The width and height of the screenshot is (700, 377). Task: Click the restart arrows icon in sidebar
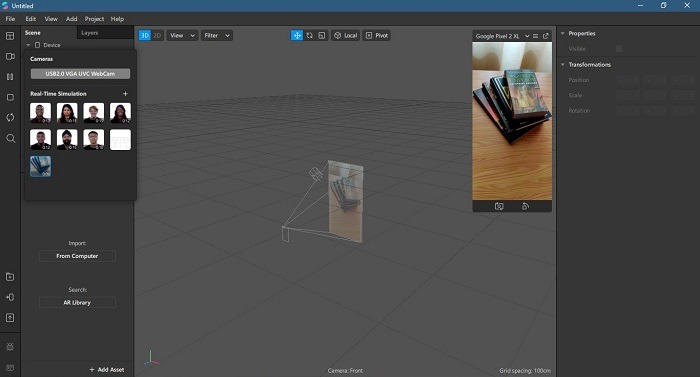(10, 117)
